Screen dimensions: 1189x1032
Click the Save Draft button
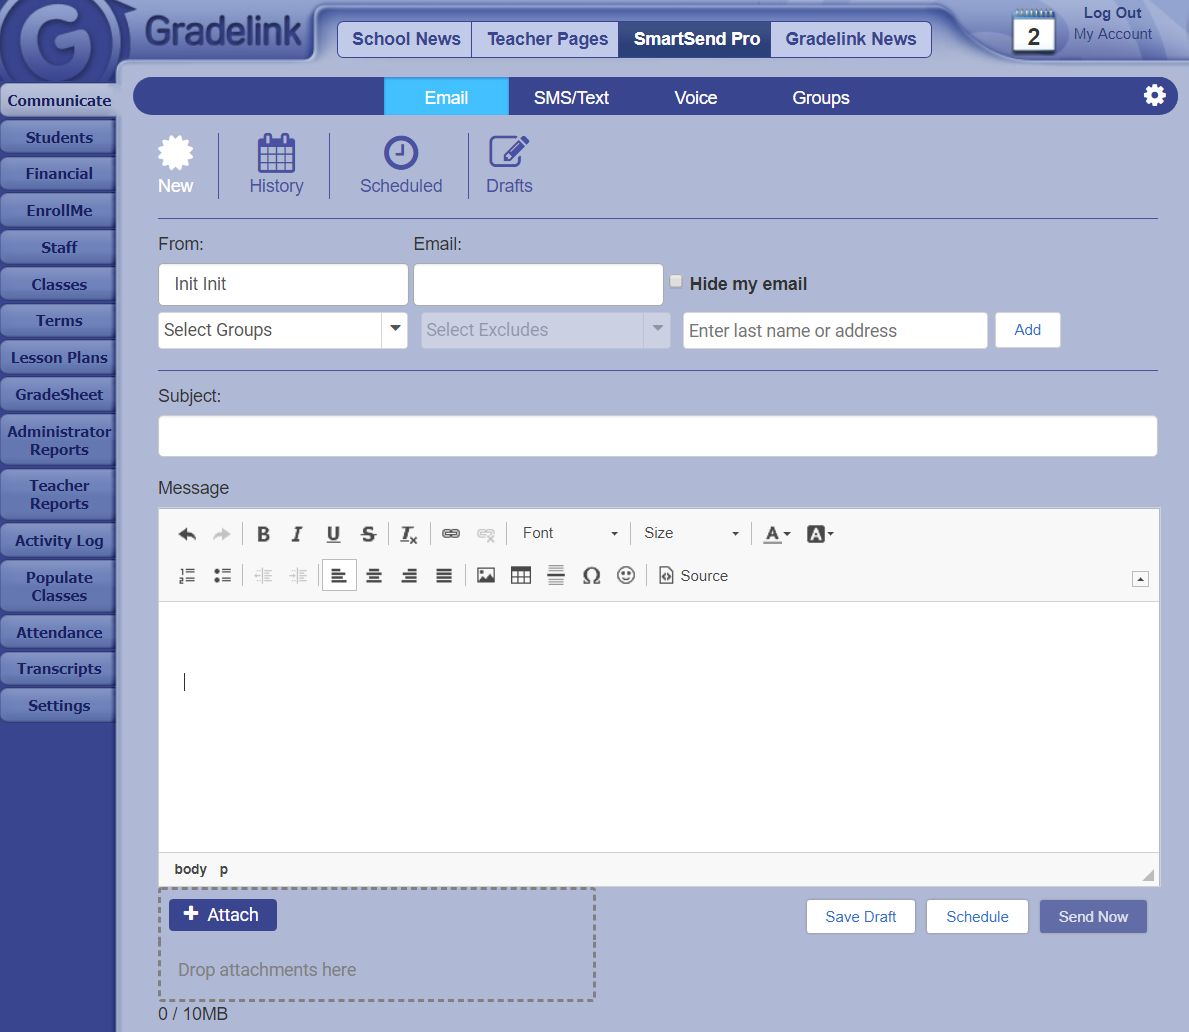[x=860, y=917]
